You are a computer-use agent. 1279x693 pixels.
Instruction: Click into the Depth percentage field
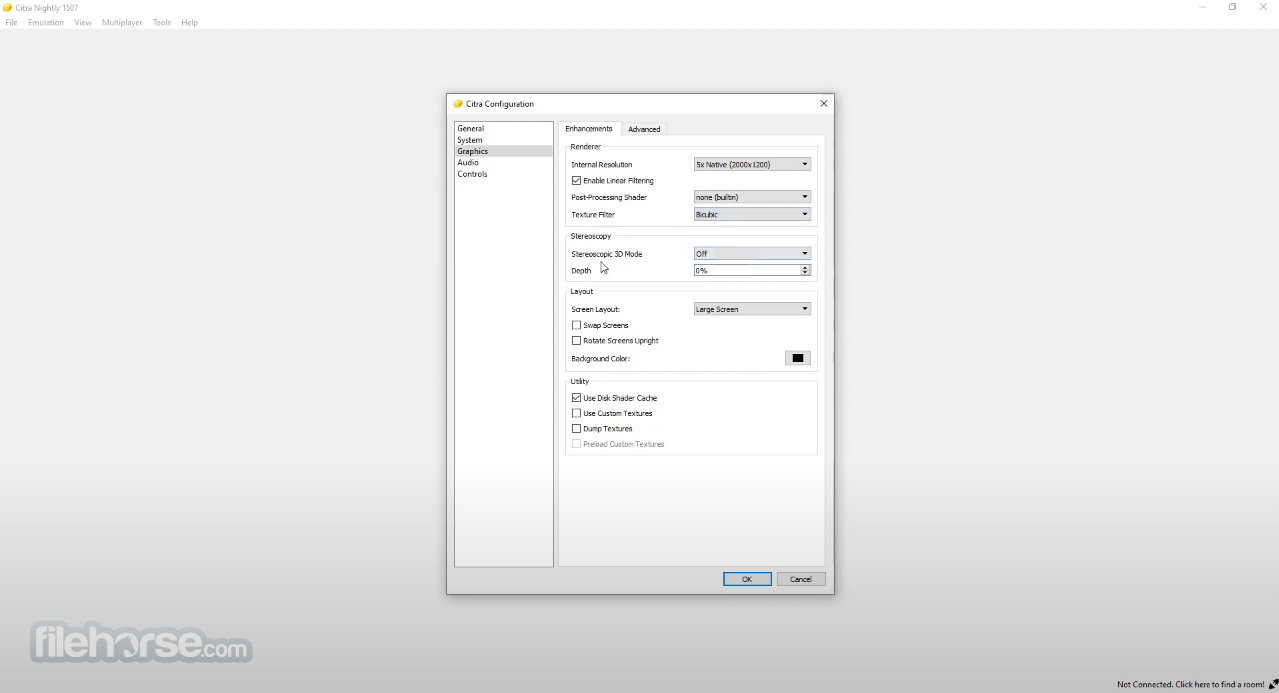(x=747, y=270)
